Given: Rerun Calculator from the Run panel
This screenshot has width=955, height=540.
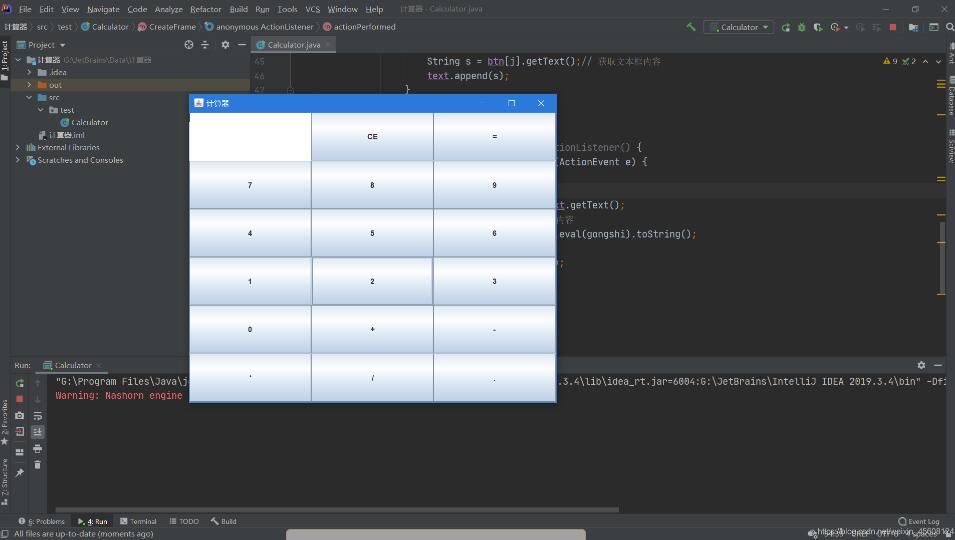Looking at the screenshot, I should click(19, 383).
